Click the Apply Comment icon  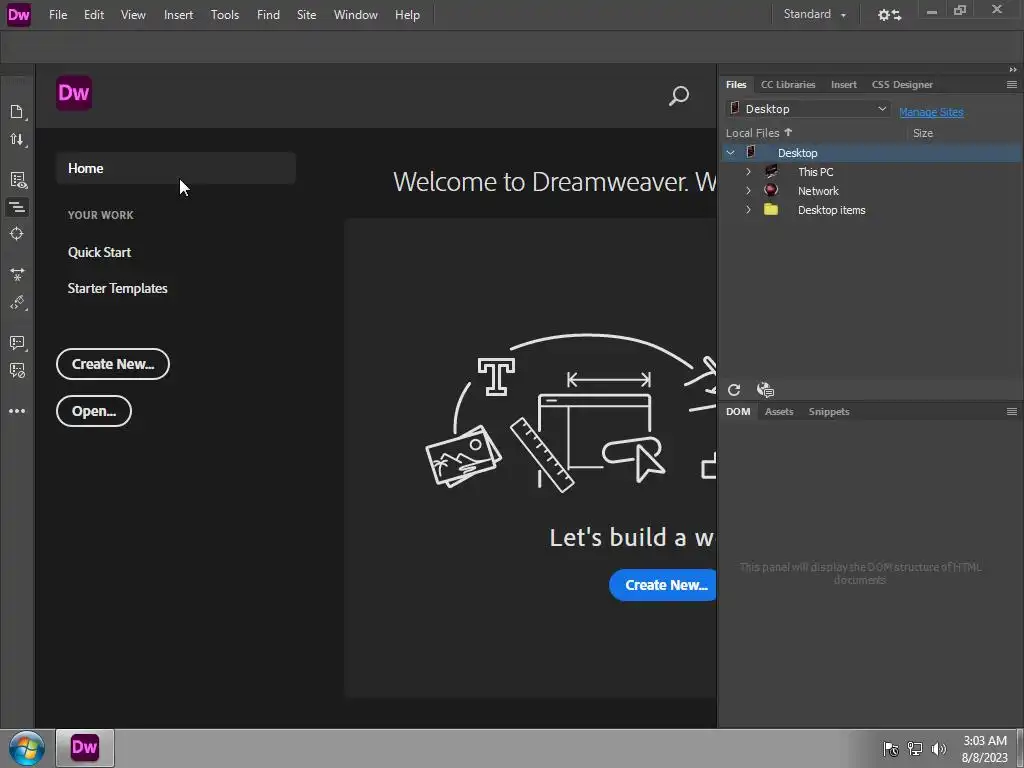[x=18, y=342]
